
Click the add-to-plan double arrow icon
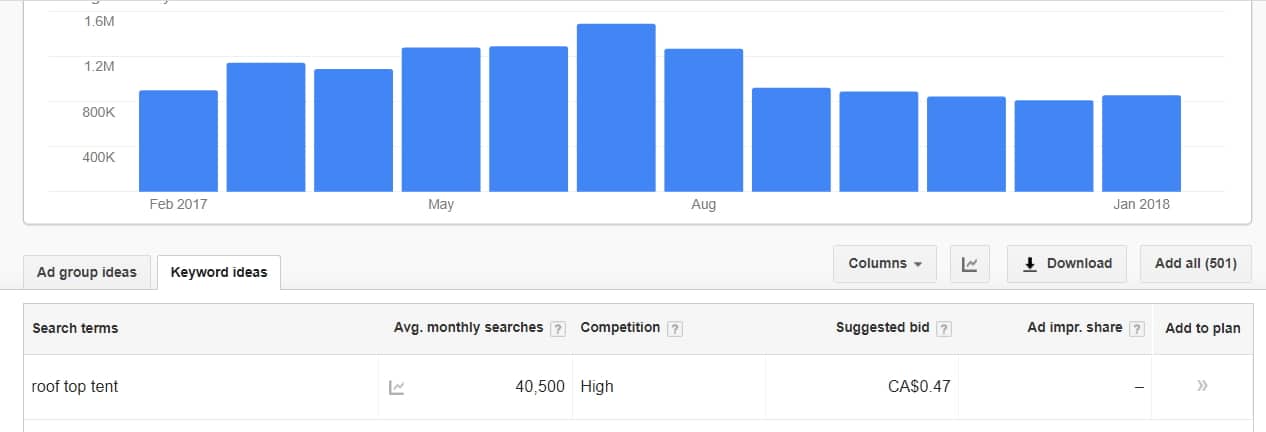[1202, 386]
